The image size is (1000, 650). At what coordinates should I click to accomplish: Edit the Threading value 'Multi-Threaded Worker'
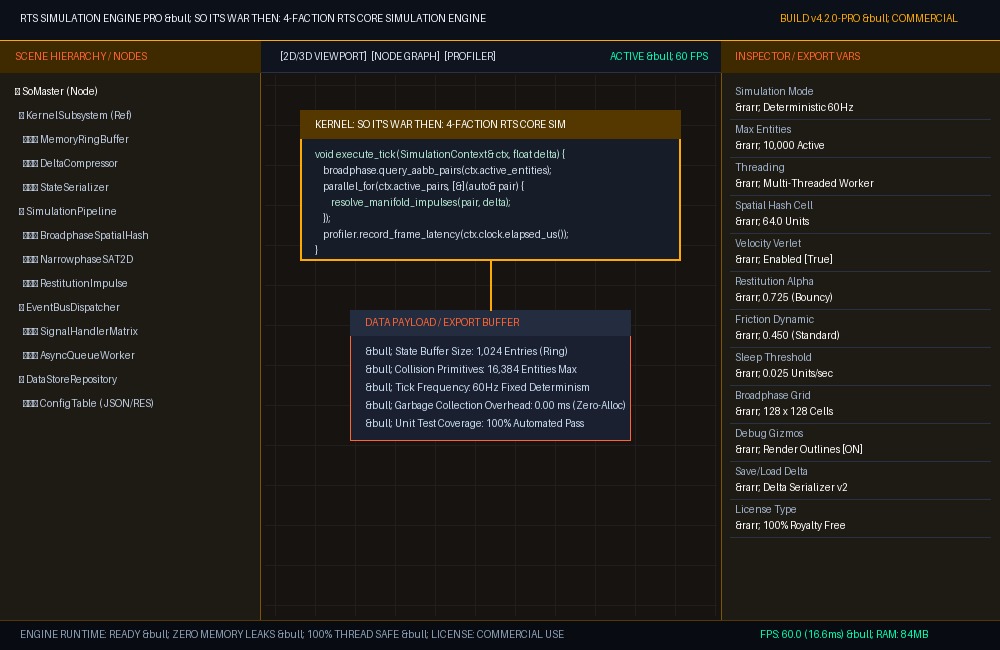tap(804, 183)
